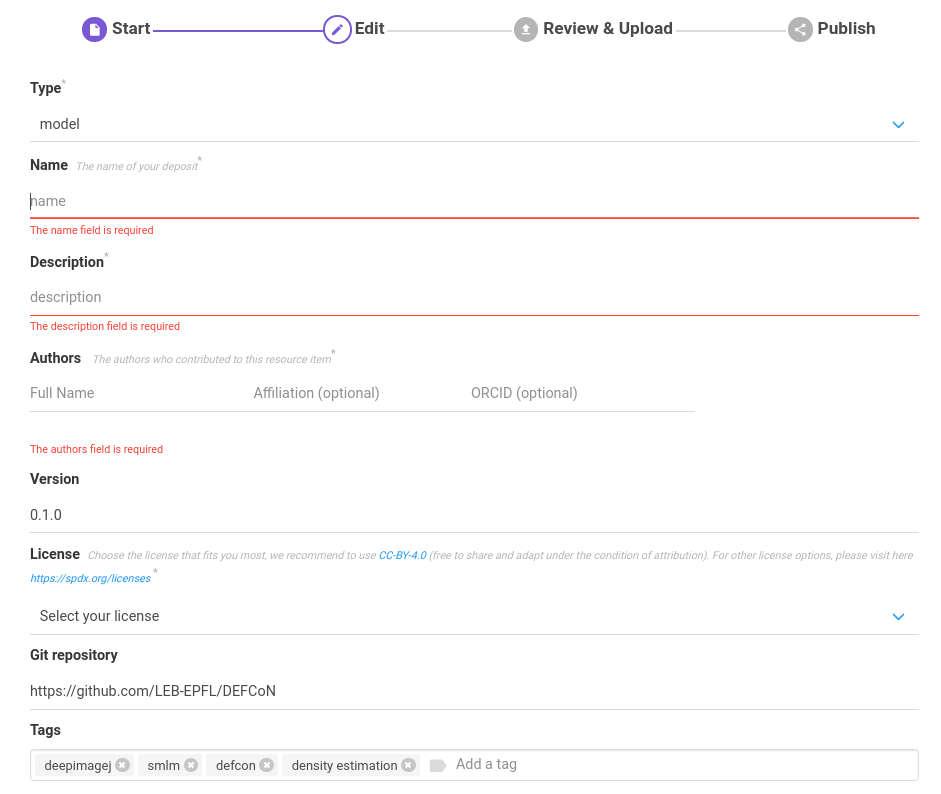The height and width of the screenshot is (794, 941).
Task: Click the Git repository URL field
Action: (x=474, y=691)
